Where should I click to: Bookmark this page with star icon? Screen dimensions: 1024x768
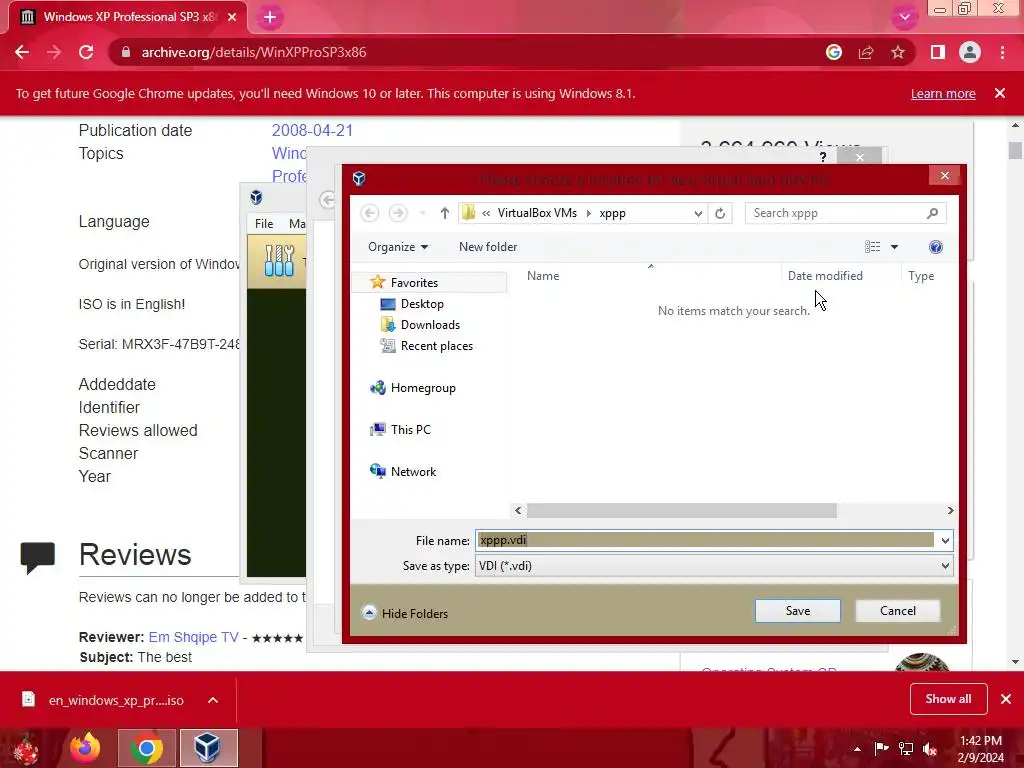[x=898, y=52]
